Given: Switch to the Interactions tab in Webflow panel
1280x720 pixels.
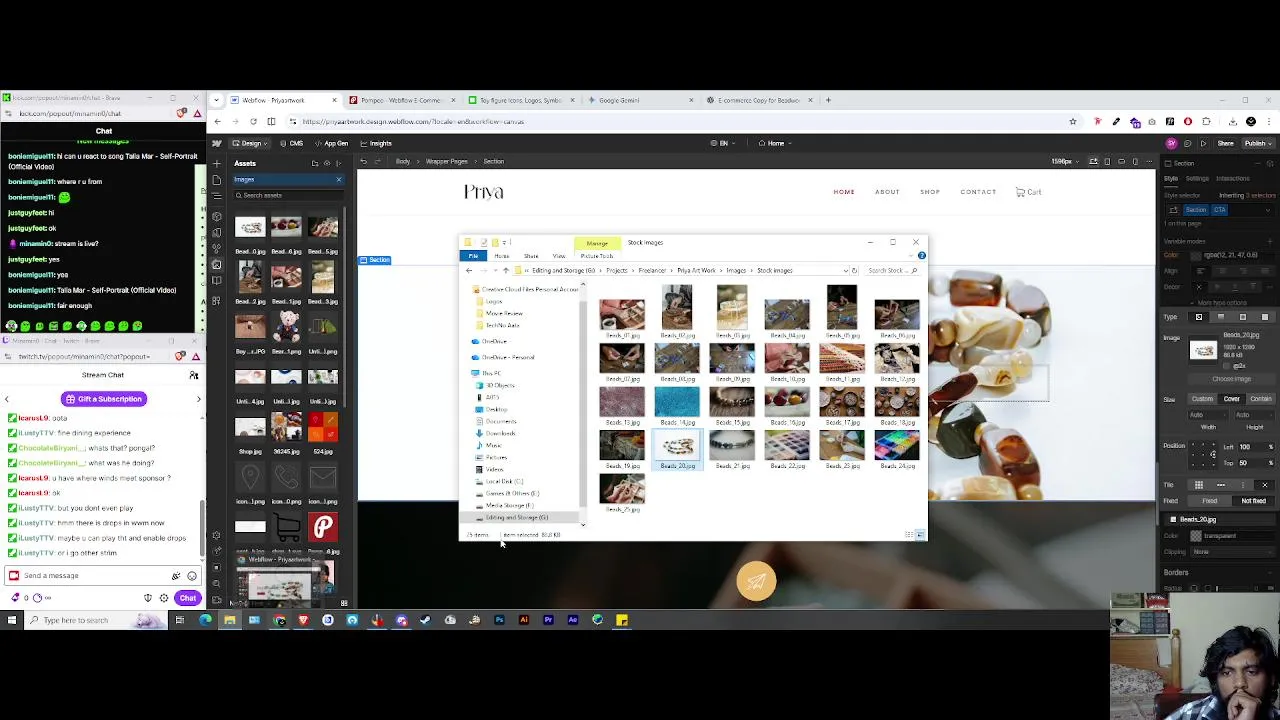Looking at the screenshot, I should click(1233, 178).
